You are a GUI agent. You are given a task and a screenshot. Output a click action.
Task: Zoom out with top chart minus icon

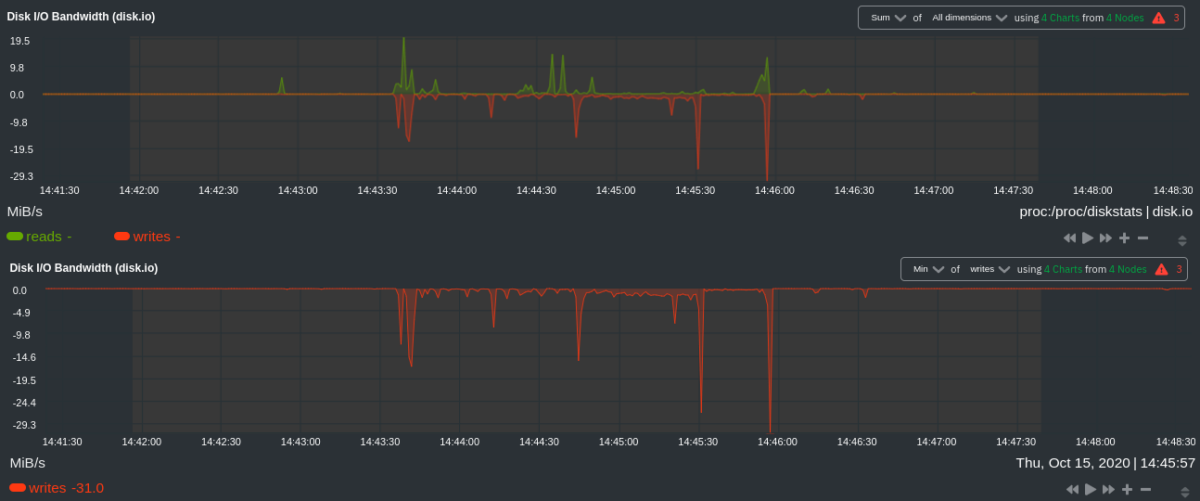pyautogui.click(x=1143, y=238)
